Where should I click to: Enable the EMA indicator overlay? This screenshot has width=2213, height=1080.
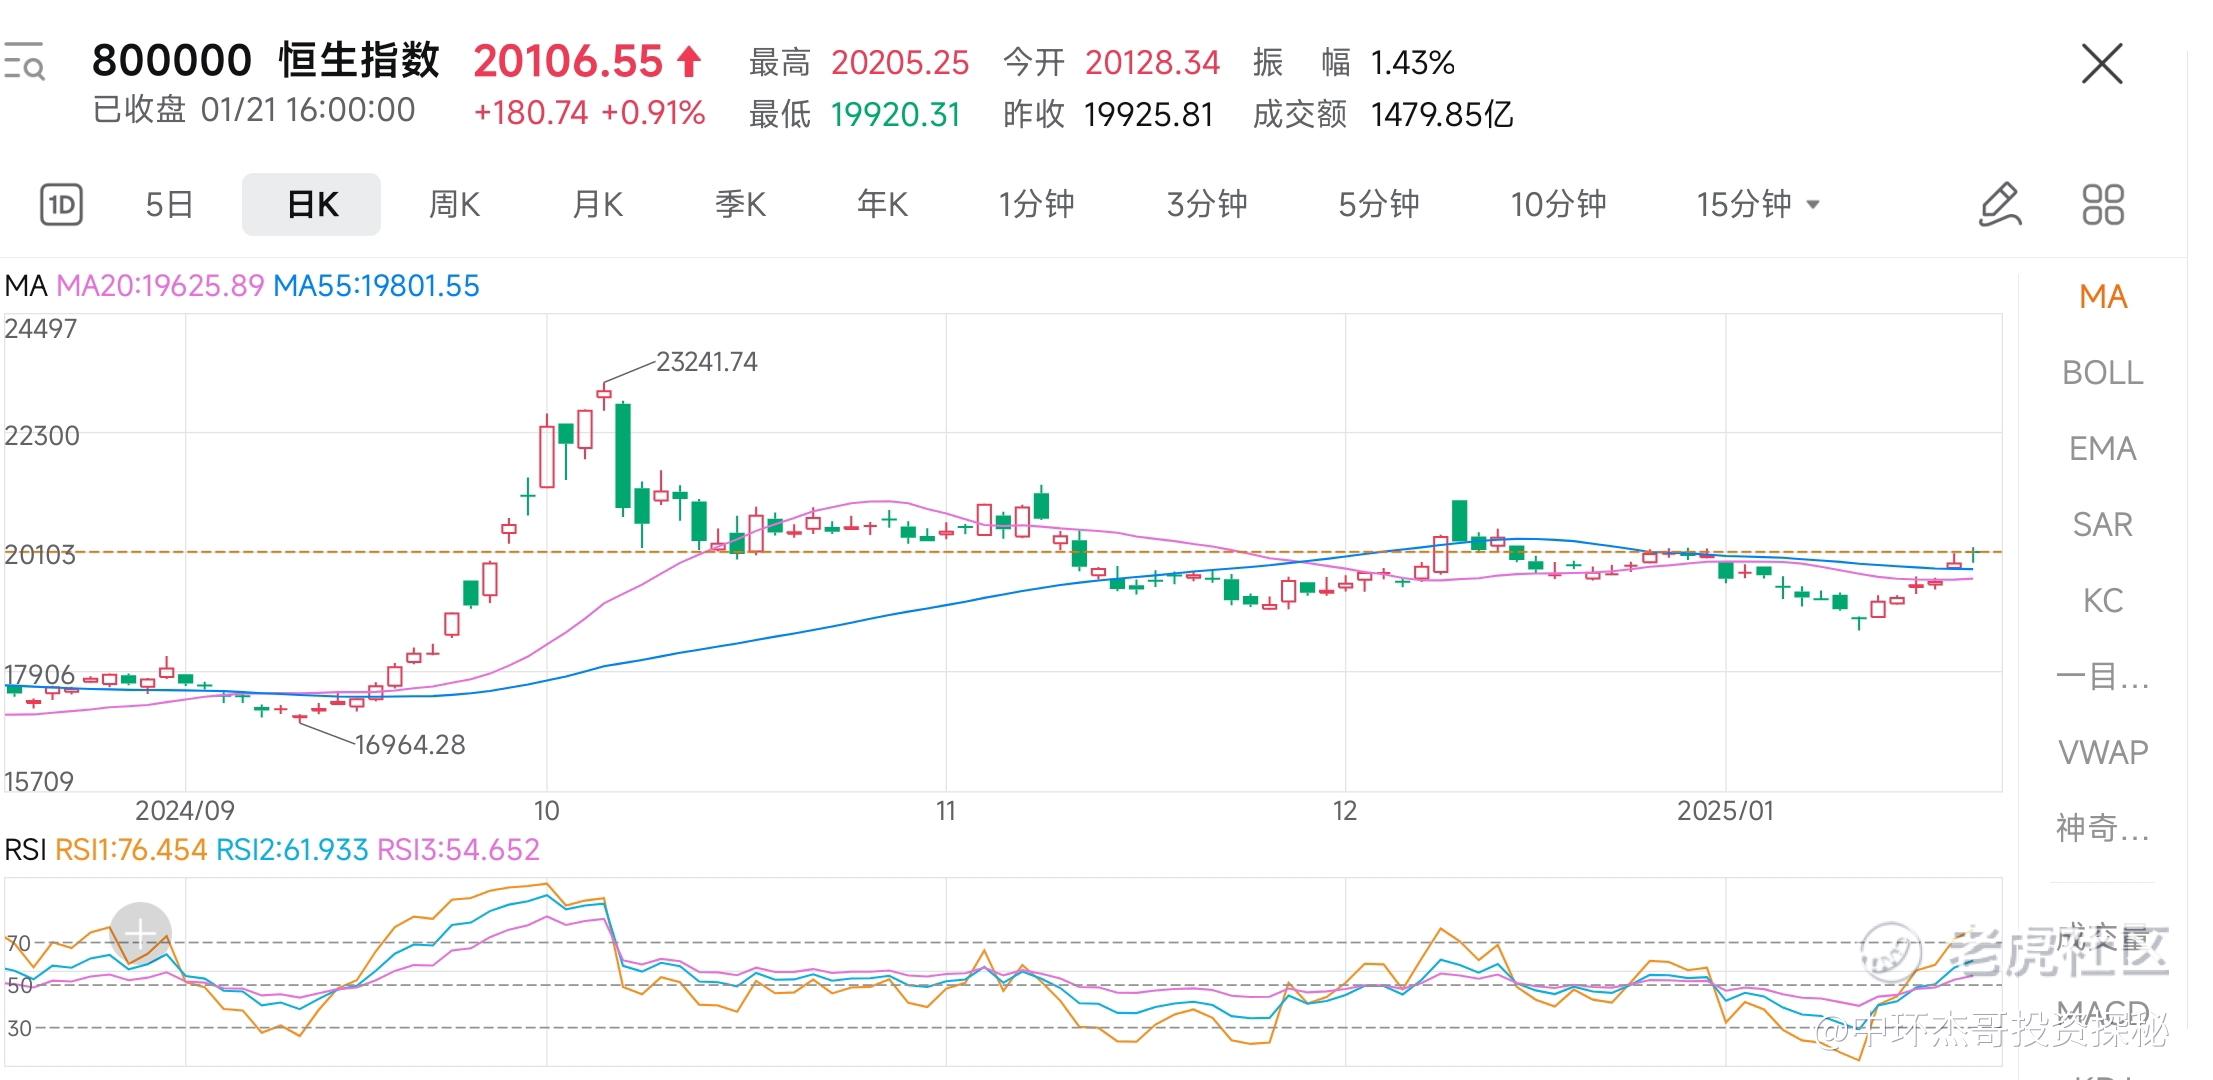point(2102,449)
